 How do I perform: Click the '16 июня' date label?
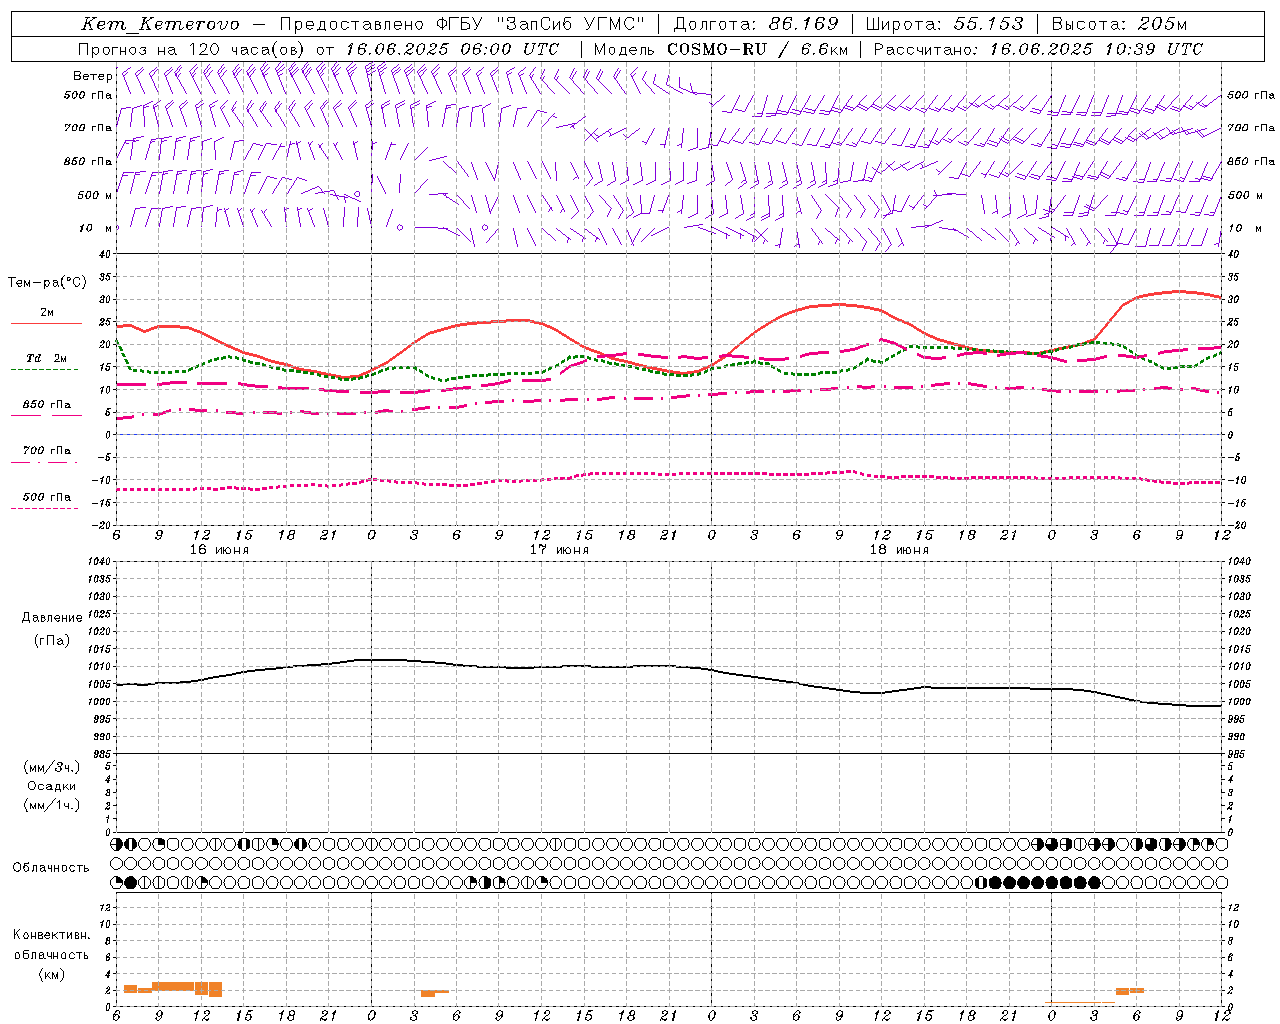click(219, 550)
